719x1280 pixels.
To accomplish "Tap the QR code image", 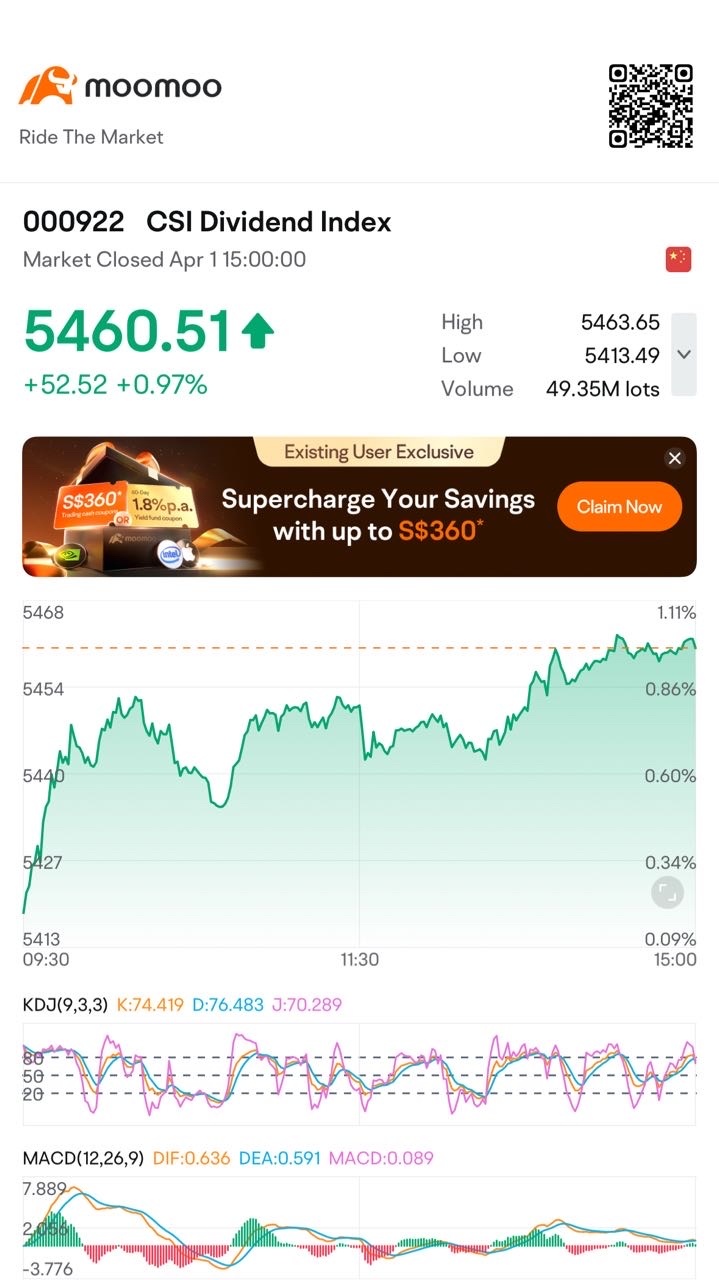I will coord(651,106).
